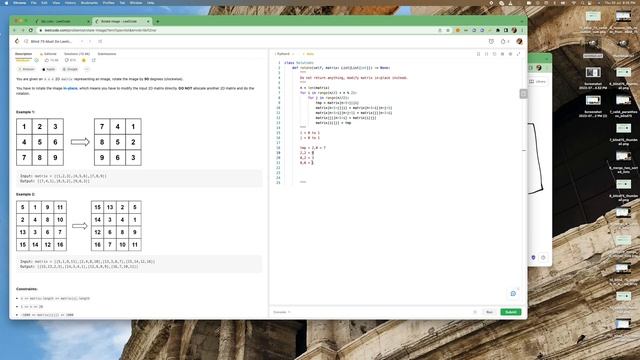Open the streak fire counter icon
This screenshot has width=640, height=360.
click(x=505, y=41)
